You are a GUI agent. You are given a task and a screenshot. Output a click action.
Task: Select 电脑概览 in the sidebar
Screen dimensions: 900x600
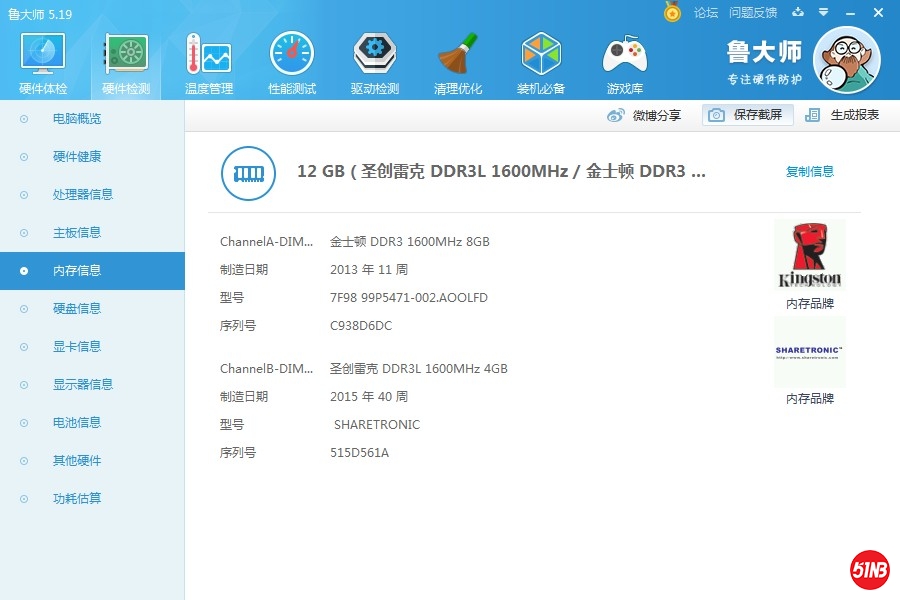[77, 119]
